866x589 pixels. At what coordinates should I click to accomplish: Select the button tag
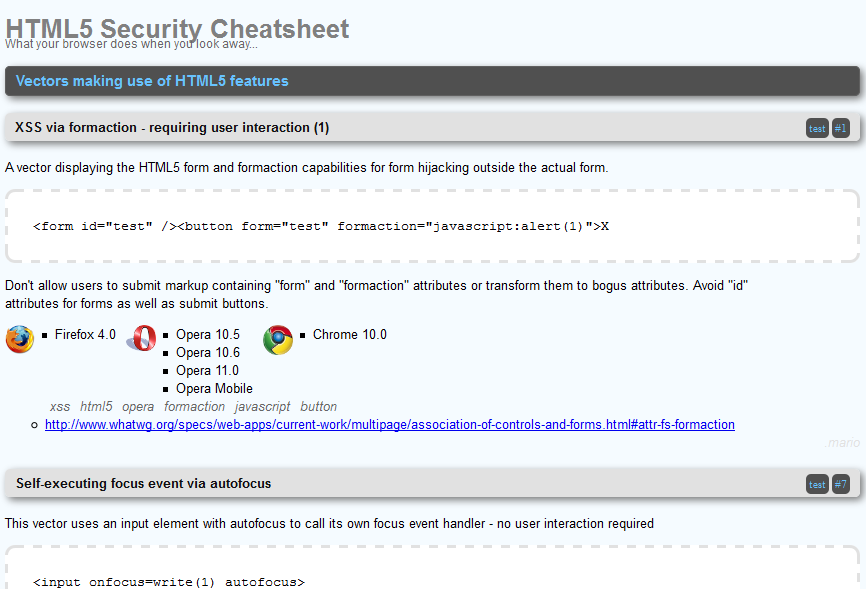(x=319, y=407)
